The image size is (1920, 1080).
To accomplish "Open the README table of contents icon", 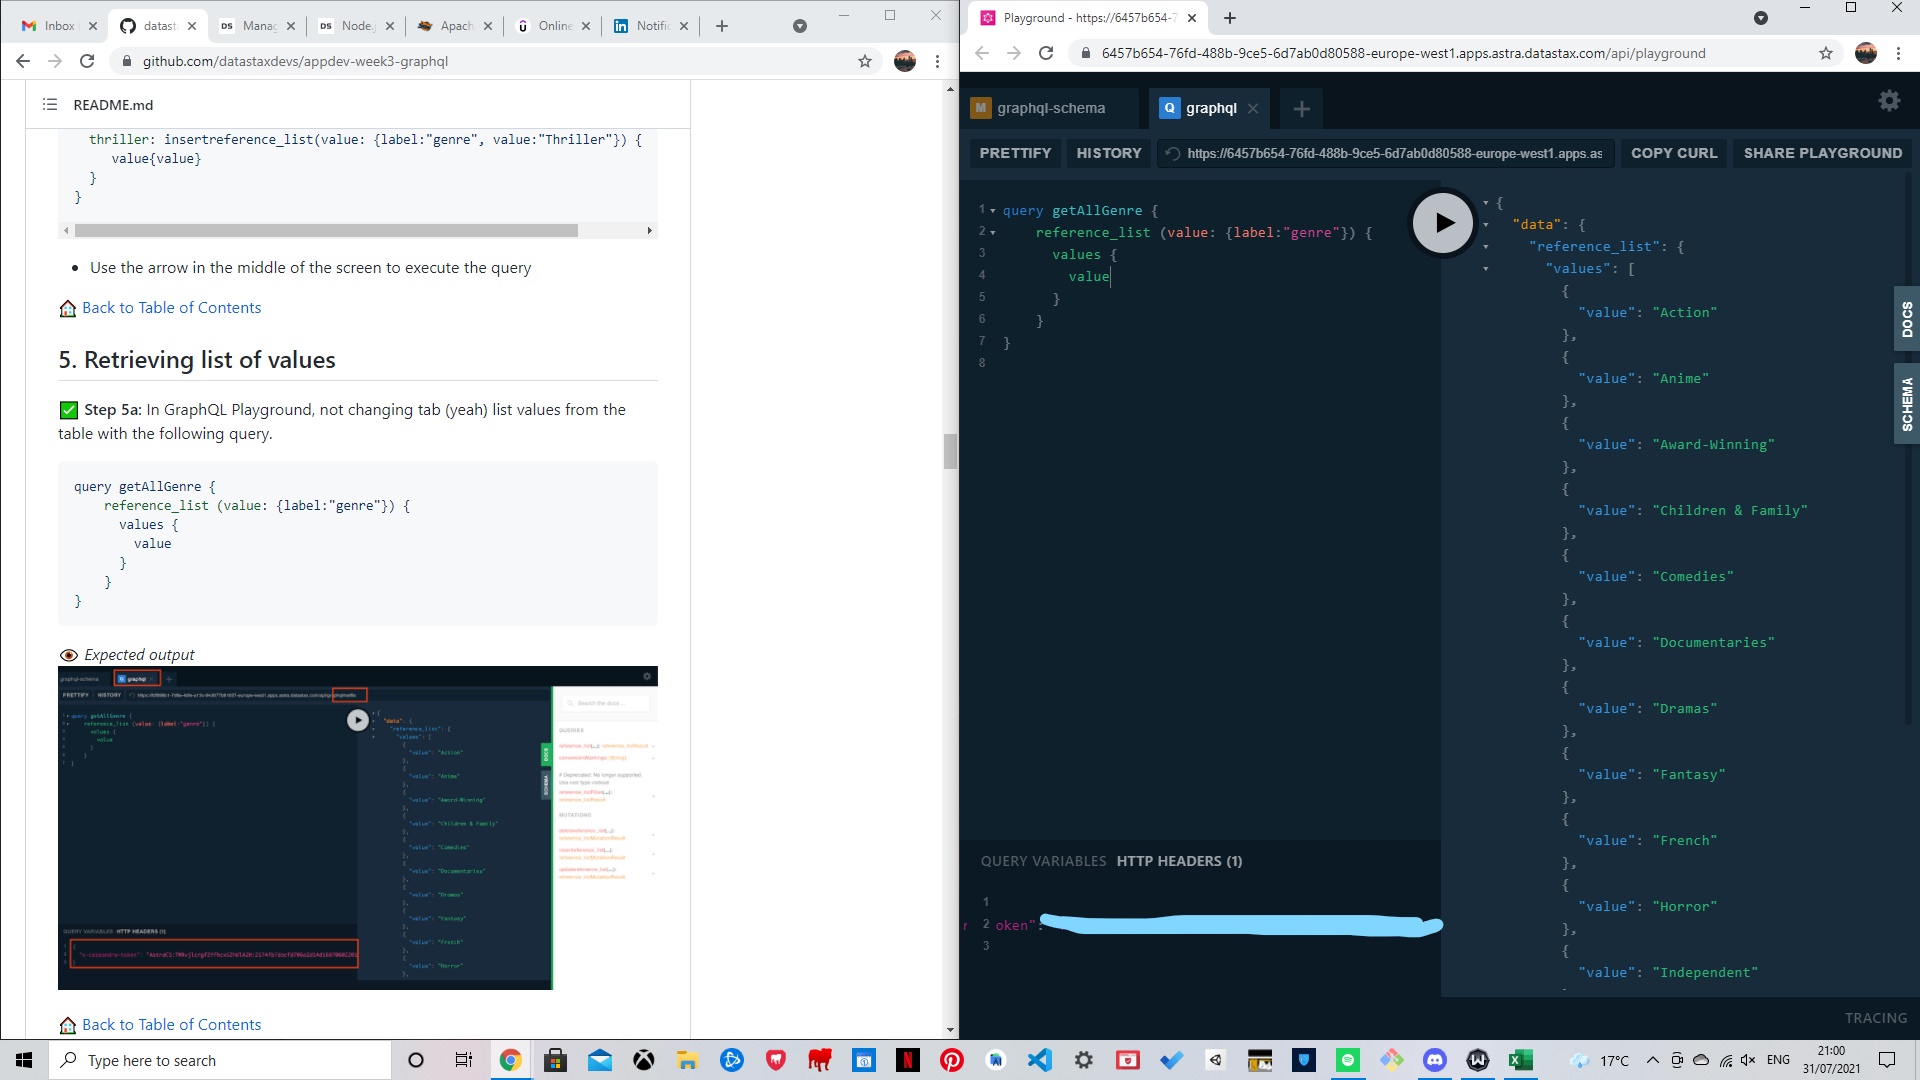I will click(49, 104).
